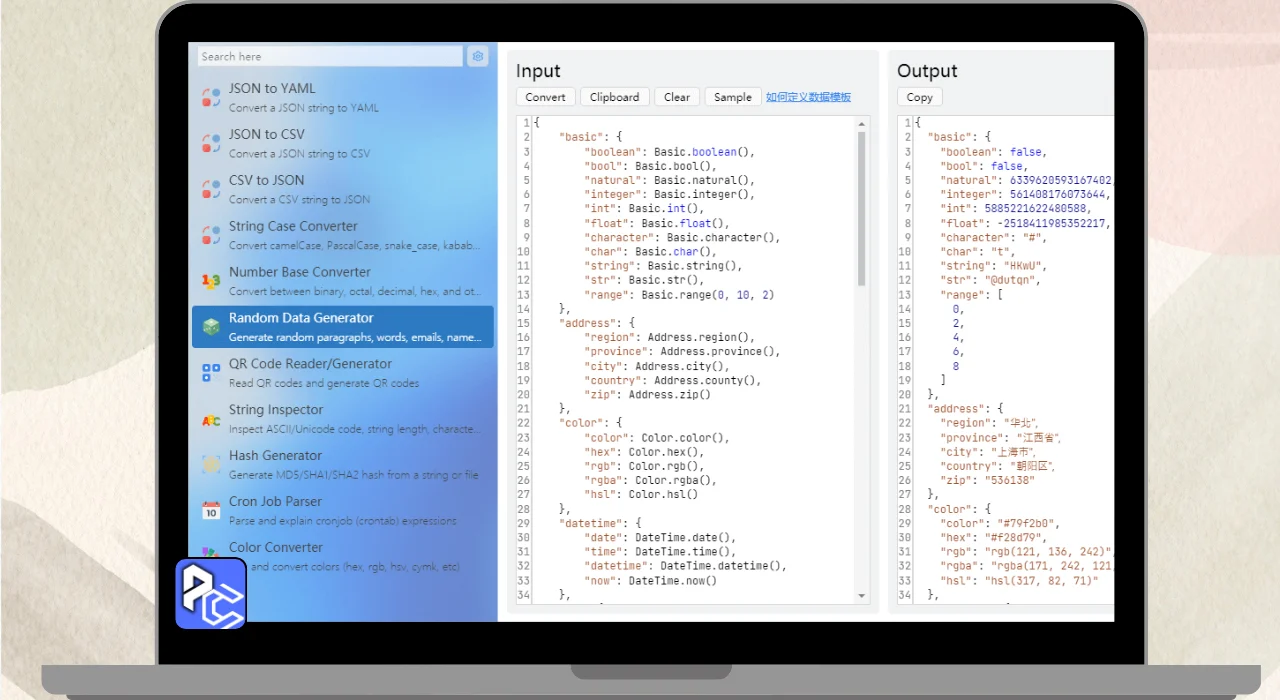Click the Cron Job Parser calendar icon

click(x=211, y=511)
